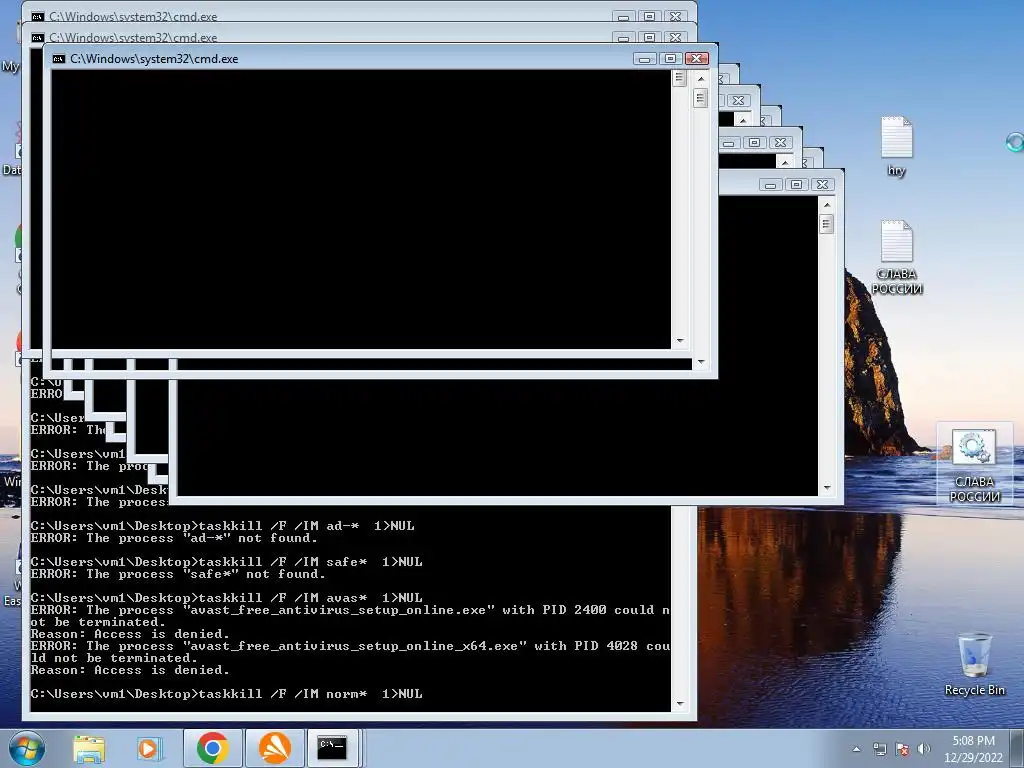1024x768 pixels.
Task: Launch Windows Media Player from taskbar
Action: pyautogui.click(x=149, y=748)
